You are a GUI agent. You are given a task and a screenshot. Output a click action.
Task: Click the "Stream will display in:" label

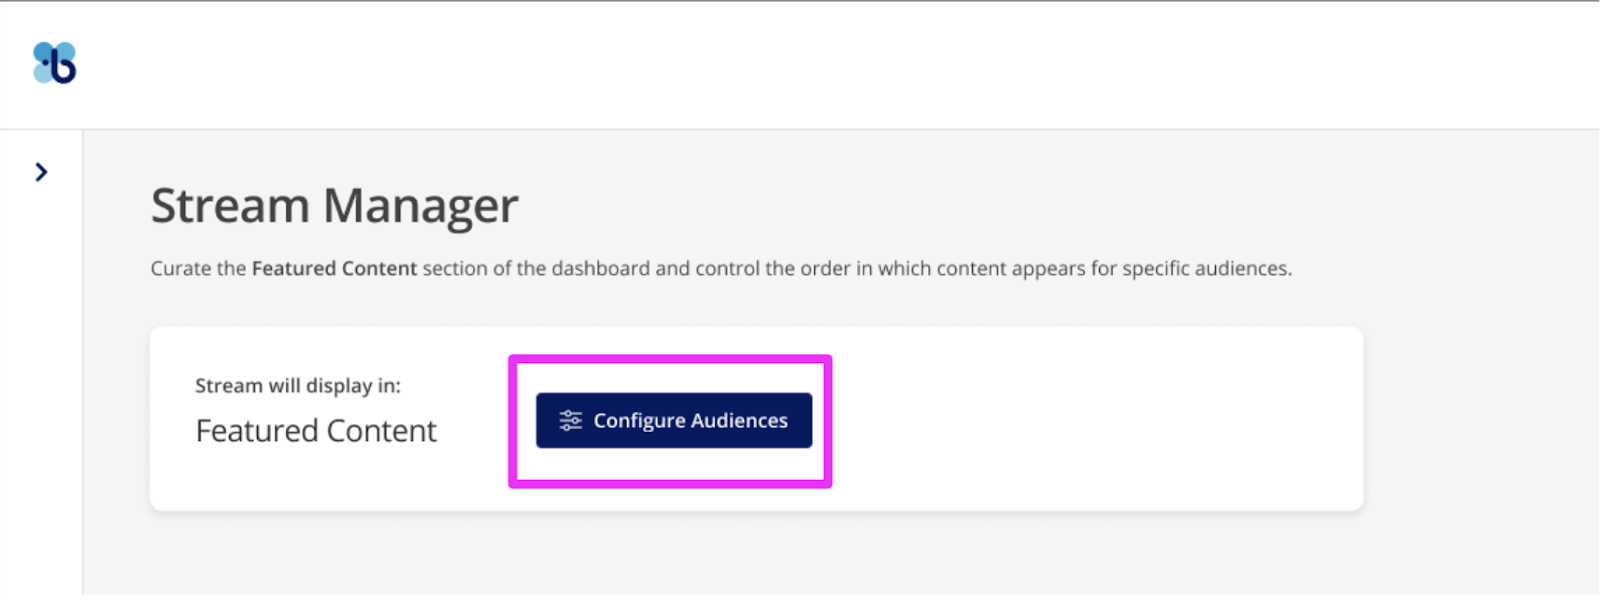298,385
